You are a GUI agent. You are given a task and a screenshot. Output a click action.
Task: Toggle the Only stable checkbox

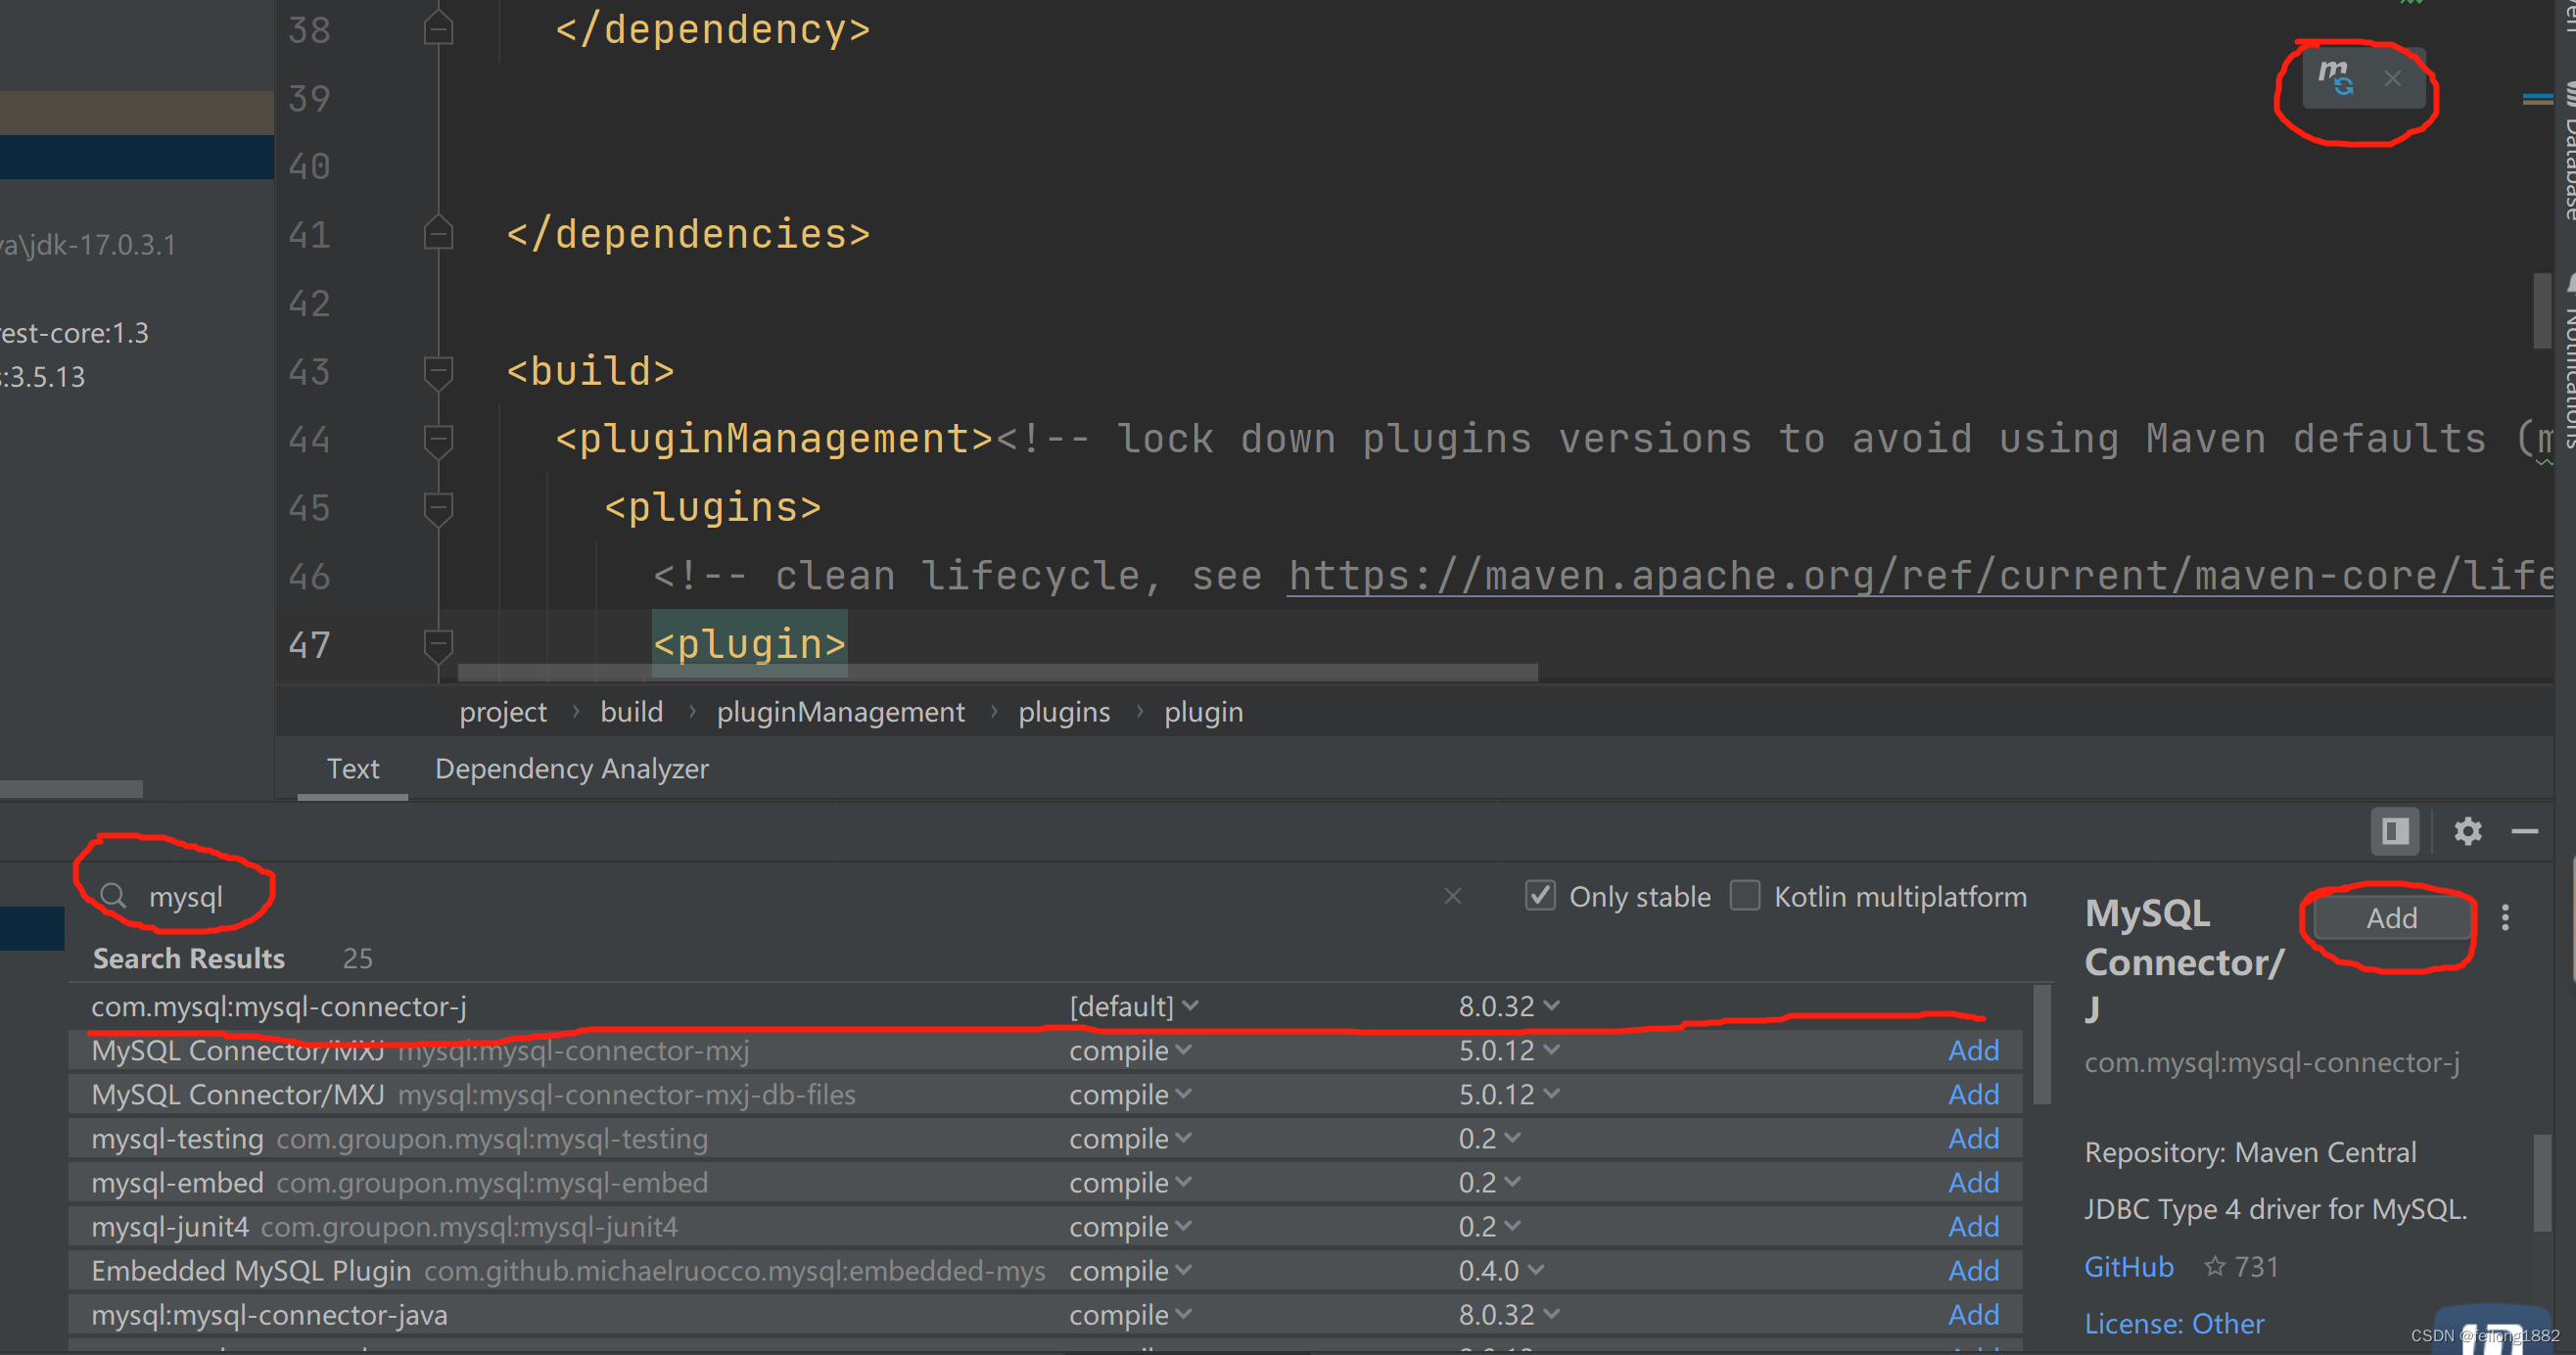point(1540,895)
